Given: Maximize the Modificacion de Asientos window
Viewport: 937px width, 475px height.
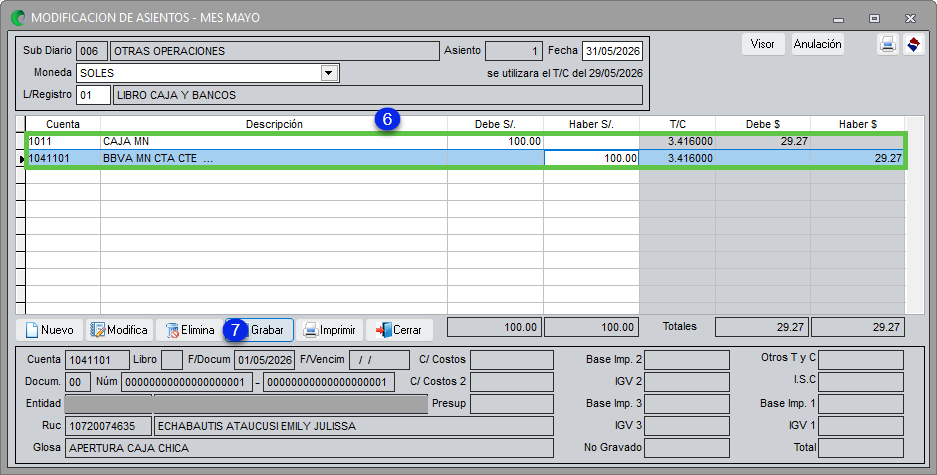Looking at the screenshot, I should pos(874,18).
